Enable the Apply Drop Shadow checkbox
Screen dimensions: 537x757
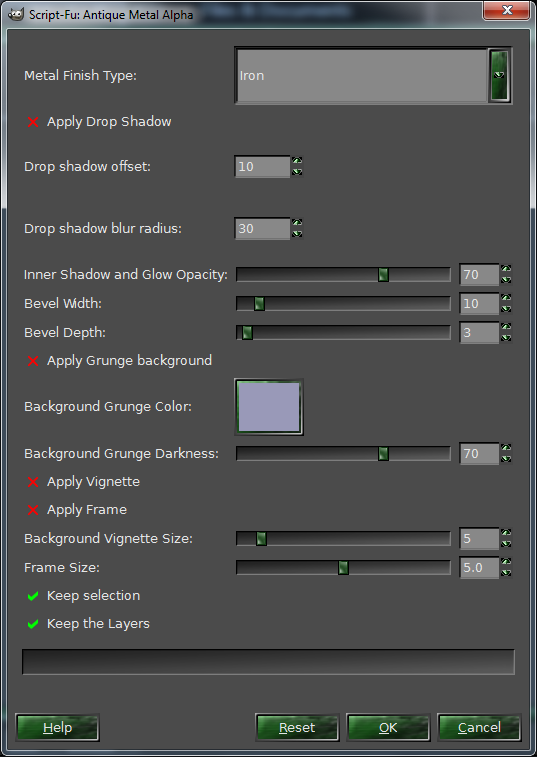click(x=33, y=122)
